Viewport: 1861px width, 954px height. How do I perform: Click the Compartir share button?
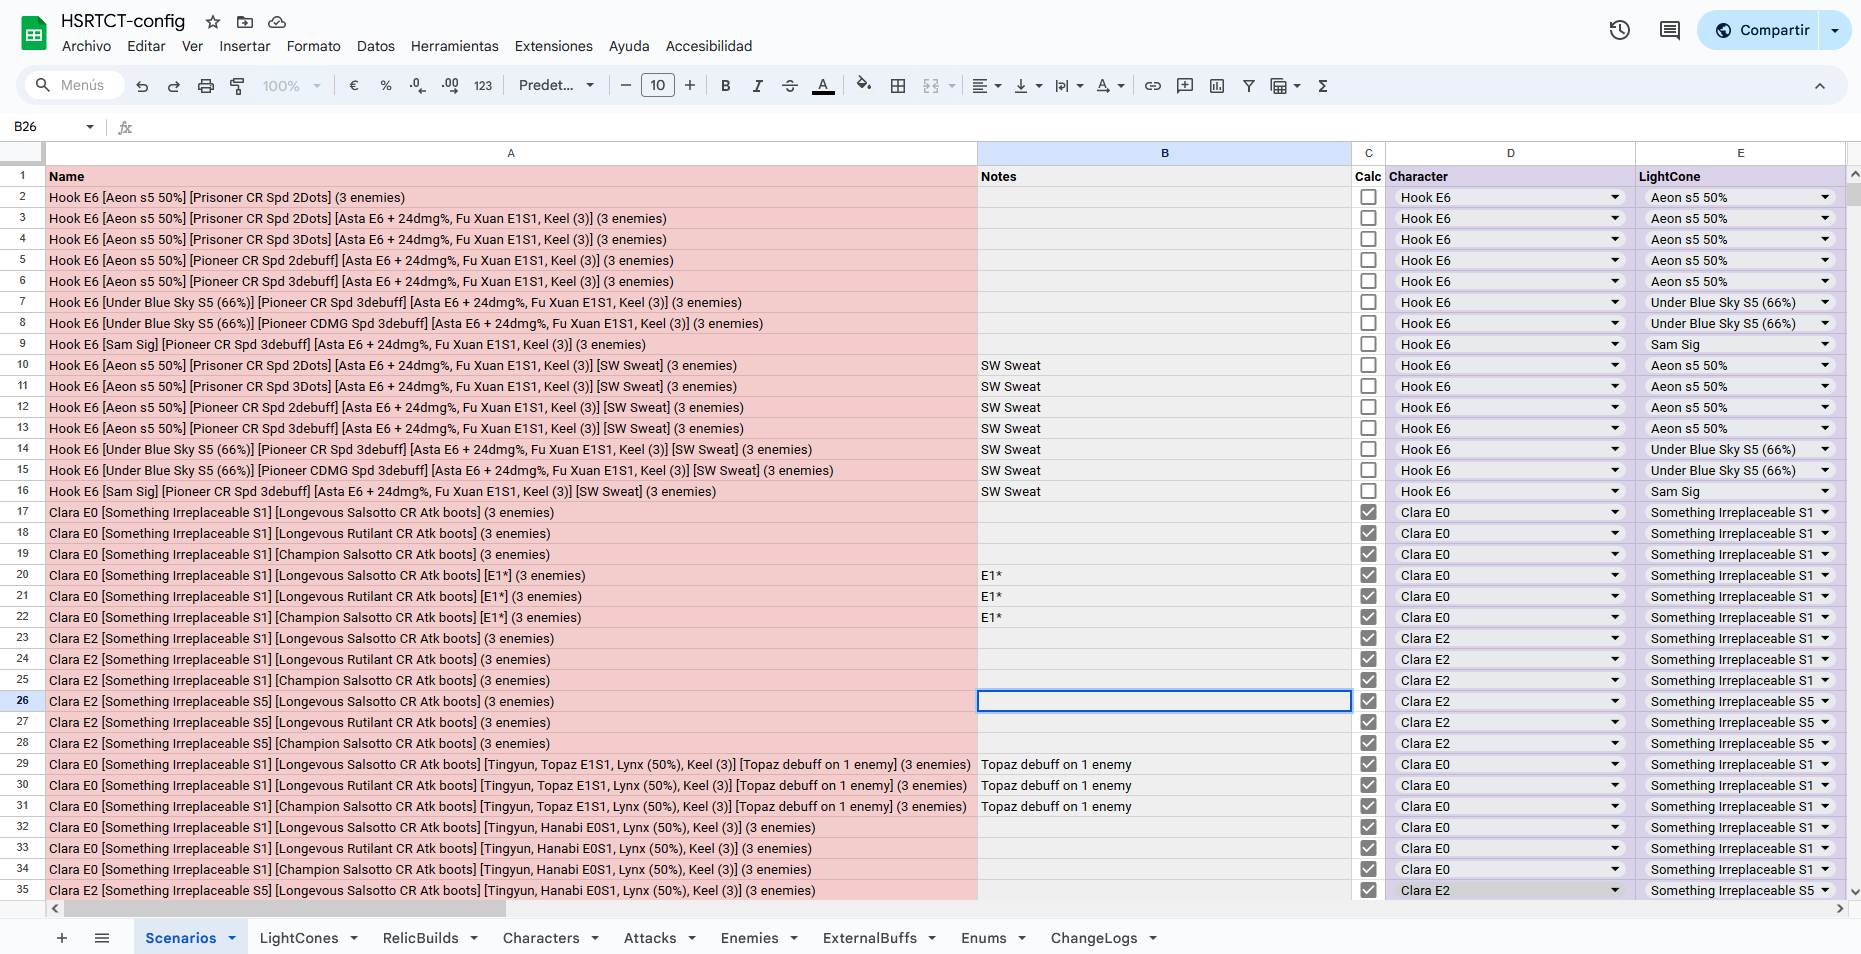pyautogui.click(x=1762, y=30)
